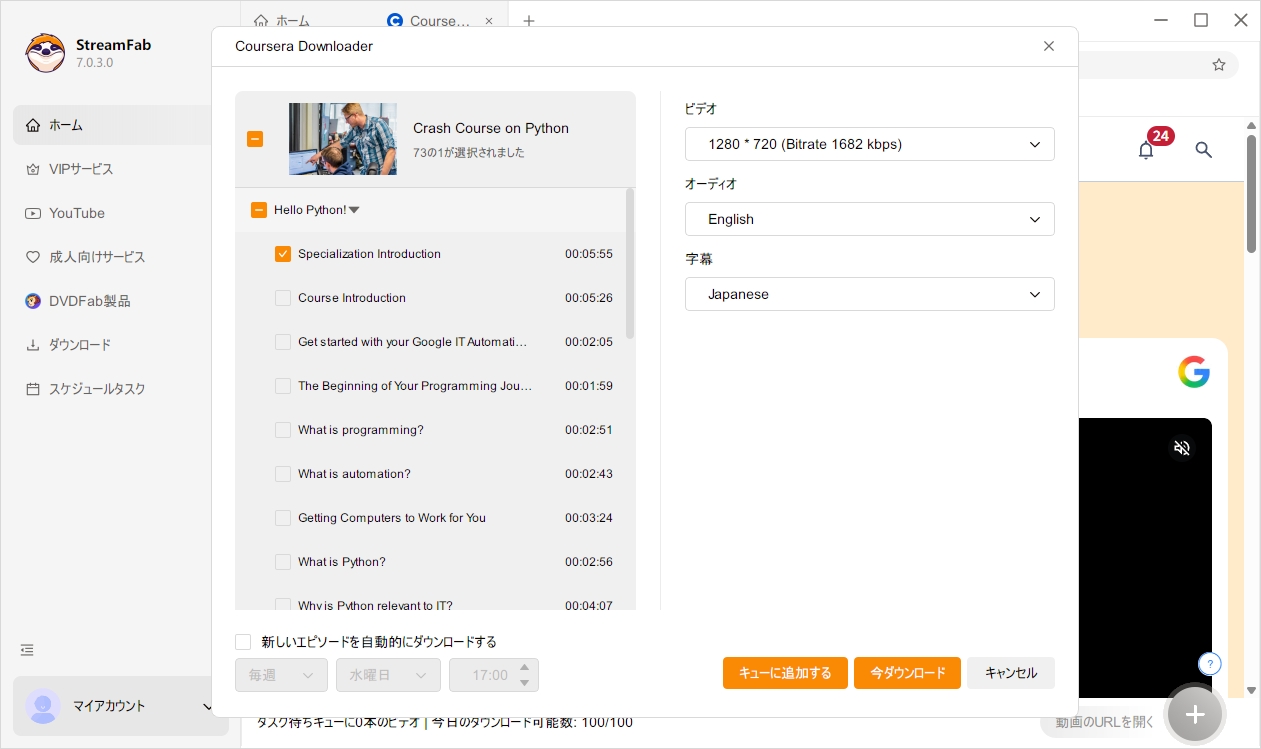Screen dimensions: 1261x749
Task: Click the round plus add button
Action: [x=1195, y=714]
